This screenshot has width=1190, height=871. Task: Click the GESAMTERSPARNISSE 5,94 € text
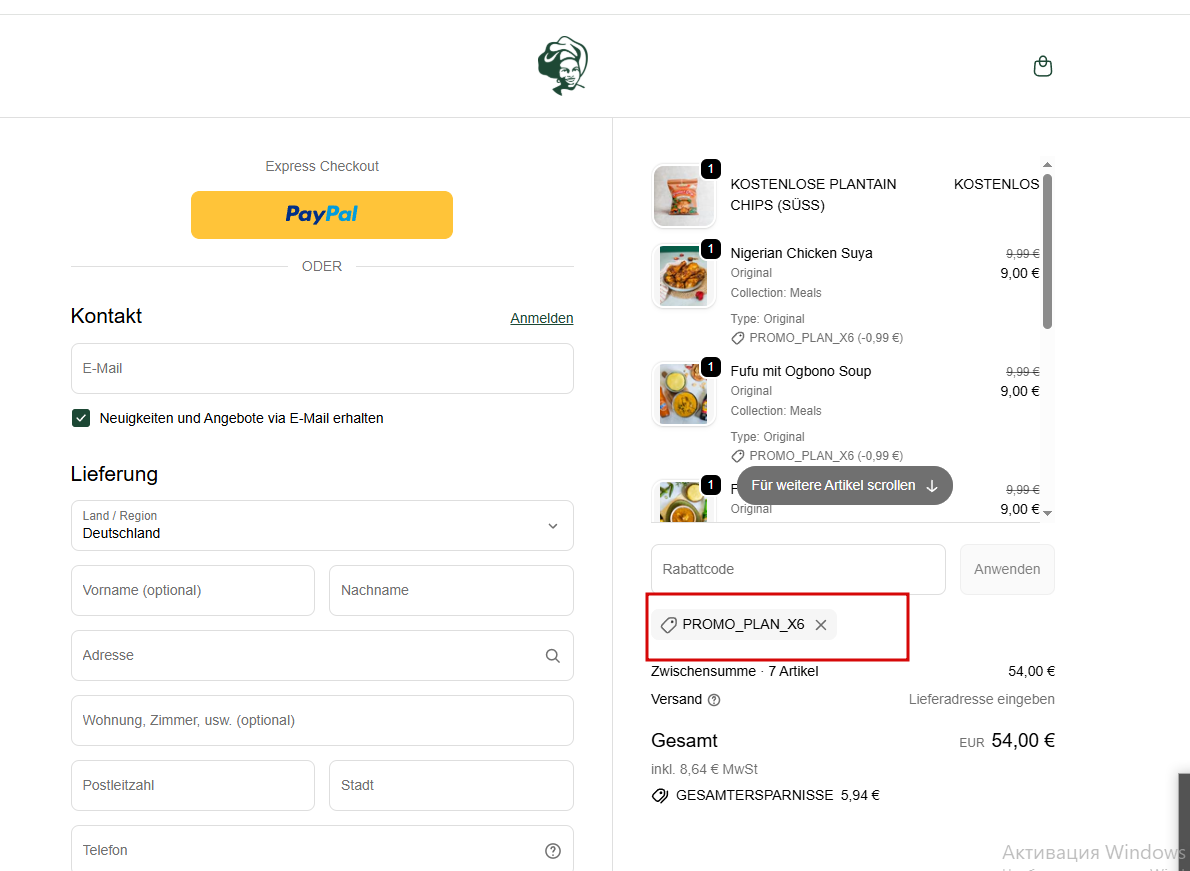(777, 796)
